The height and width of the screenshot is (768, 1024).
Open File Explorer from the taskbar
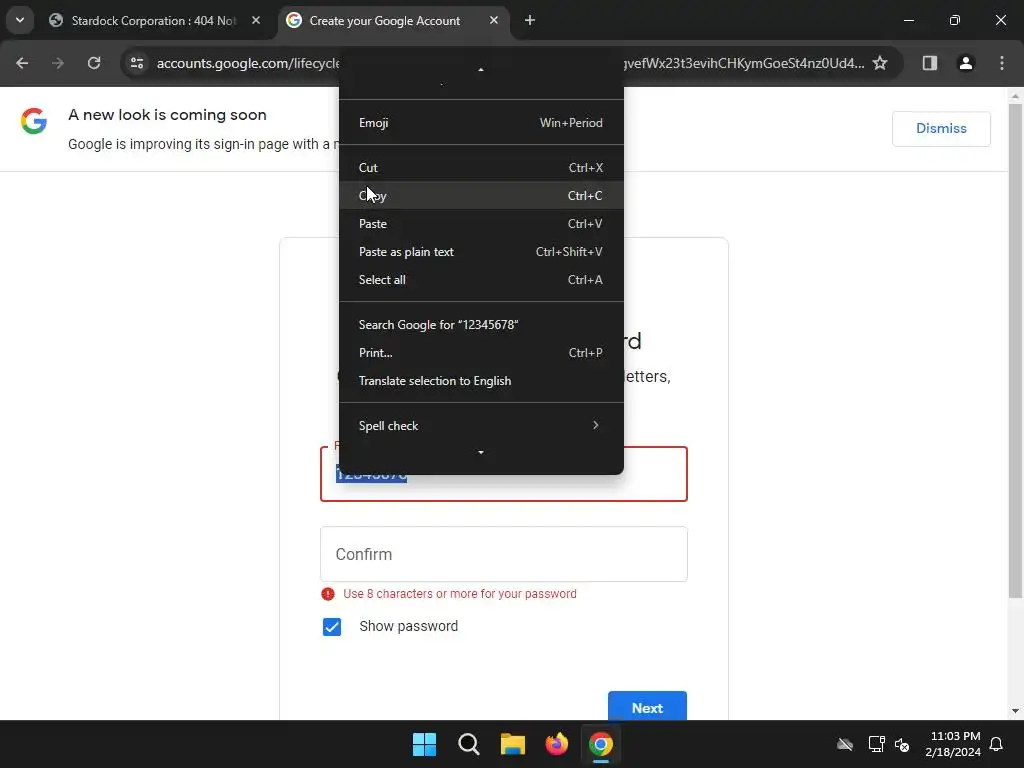click(x=513, y=744)
